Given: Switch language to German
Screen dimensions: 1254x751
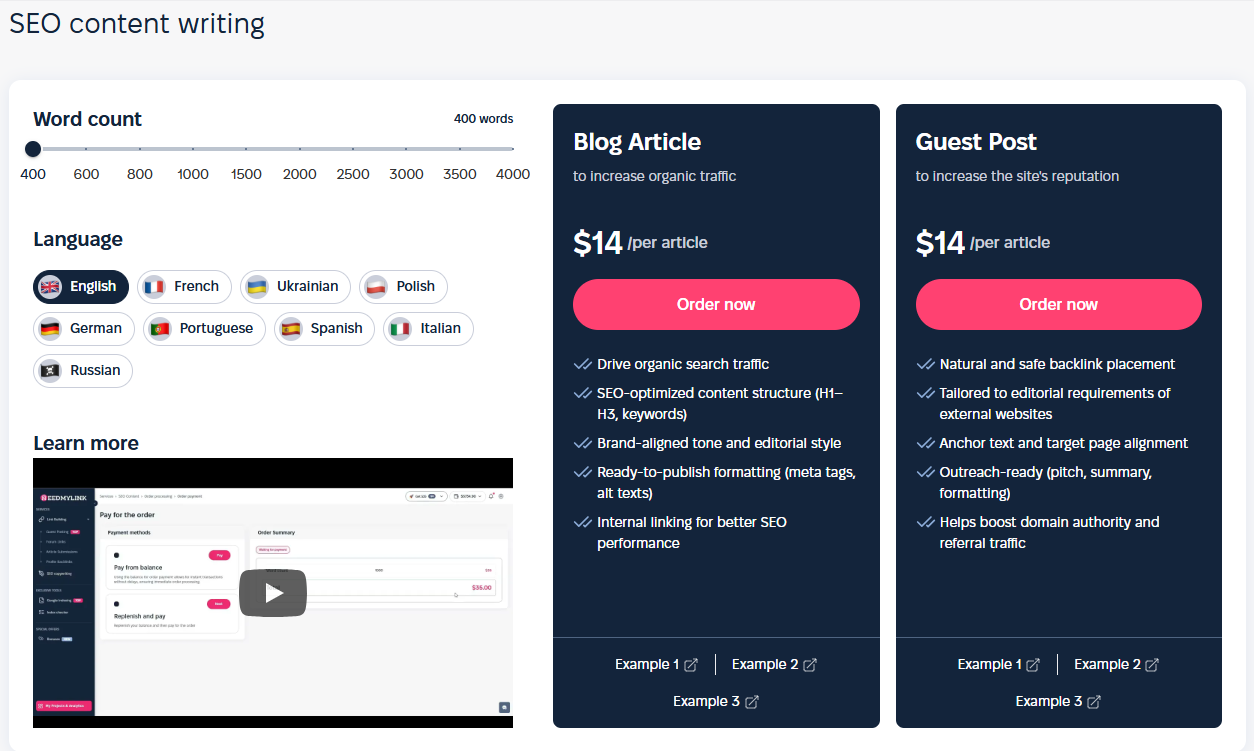Looking at the screenshot, I should (x=83, y=329).
